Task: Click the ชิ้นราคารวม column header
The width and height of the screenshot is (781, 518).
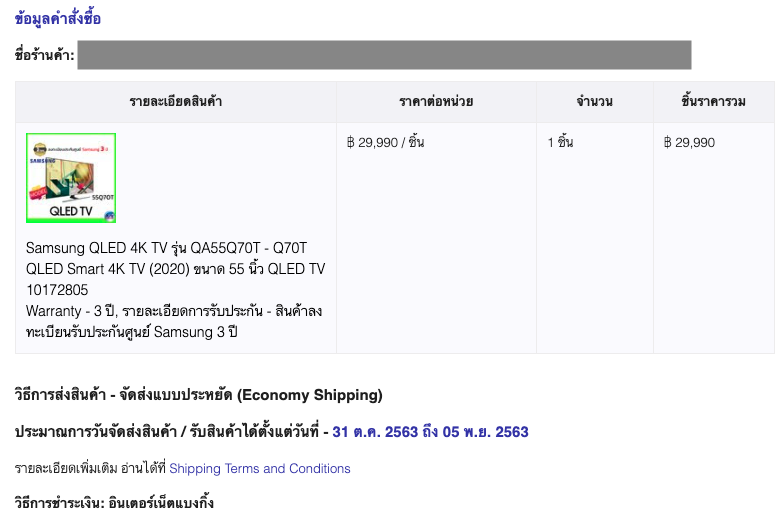Action: coord(714,102)
